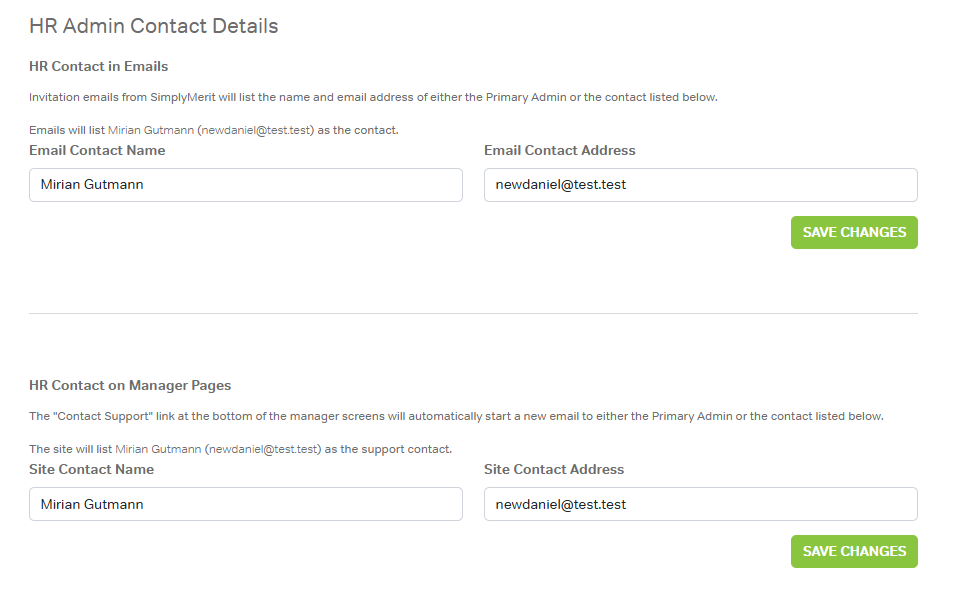The image size is (953, 600).
Task: Save changes for HR Contact in Emails
Action: (853, 232)
